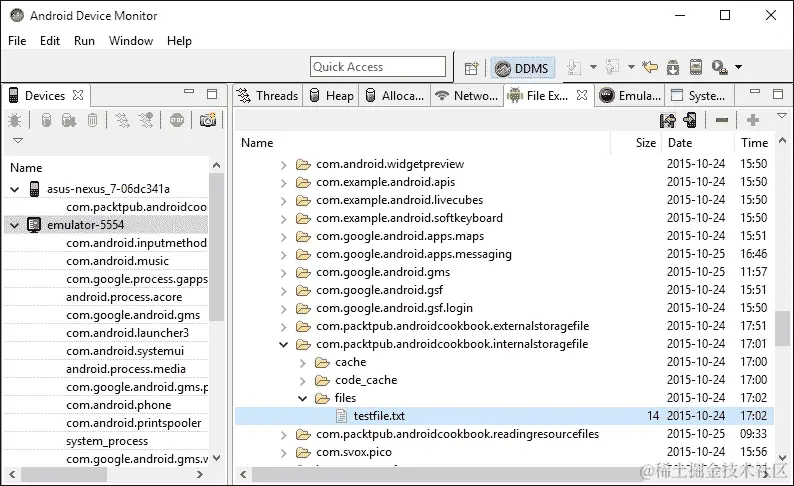Viewport: 794px width, 486px height.
Task: Click the Android Virtual Device Manager icon
Action: pos(696,67)
